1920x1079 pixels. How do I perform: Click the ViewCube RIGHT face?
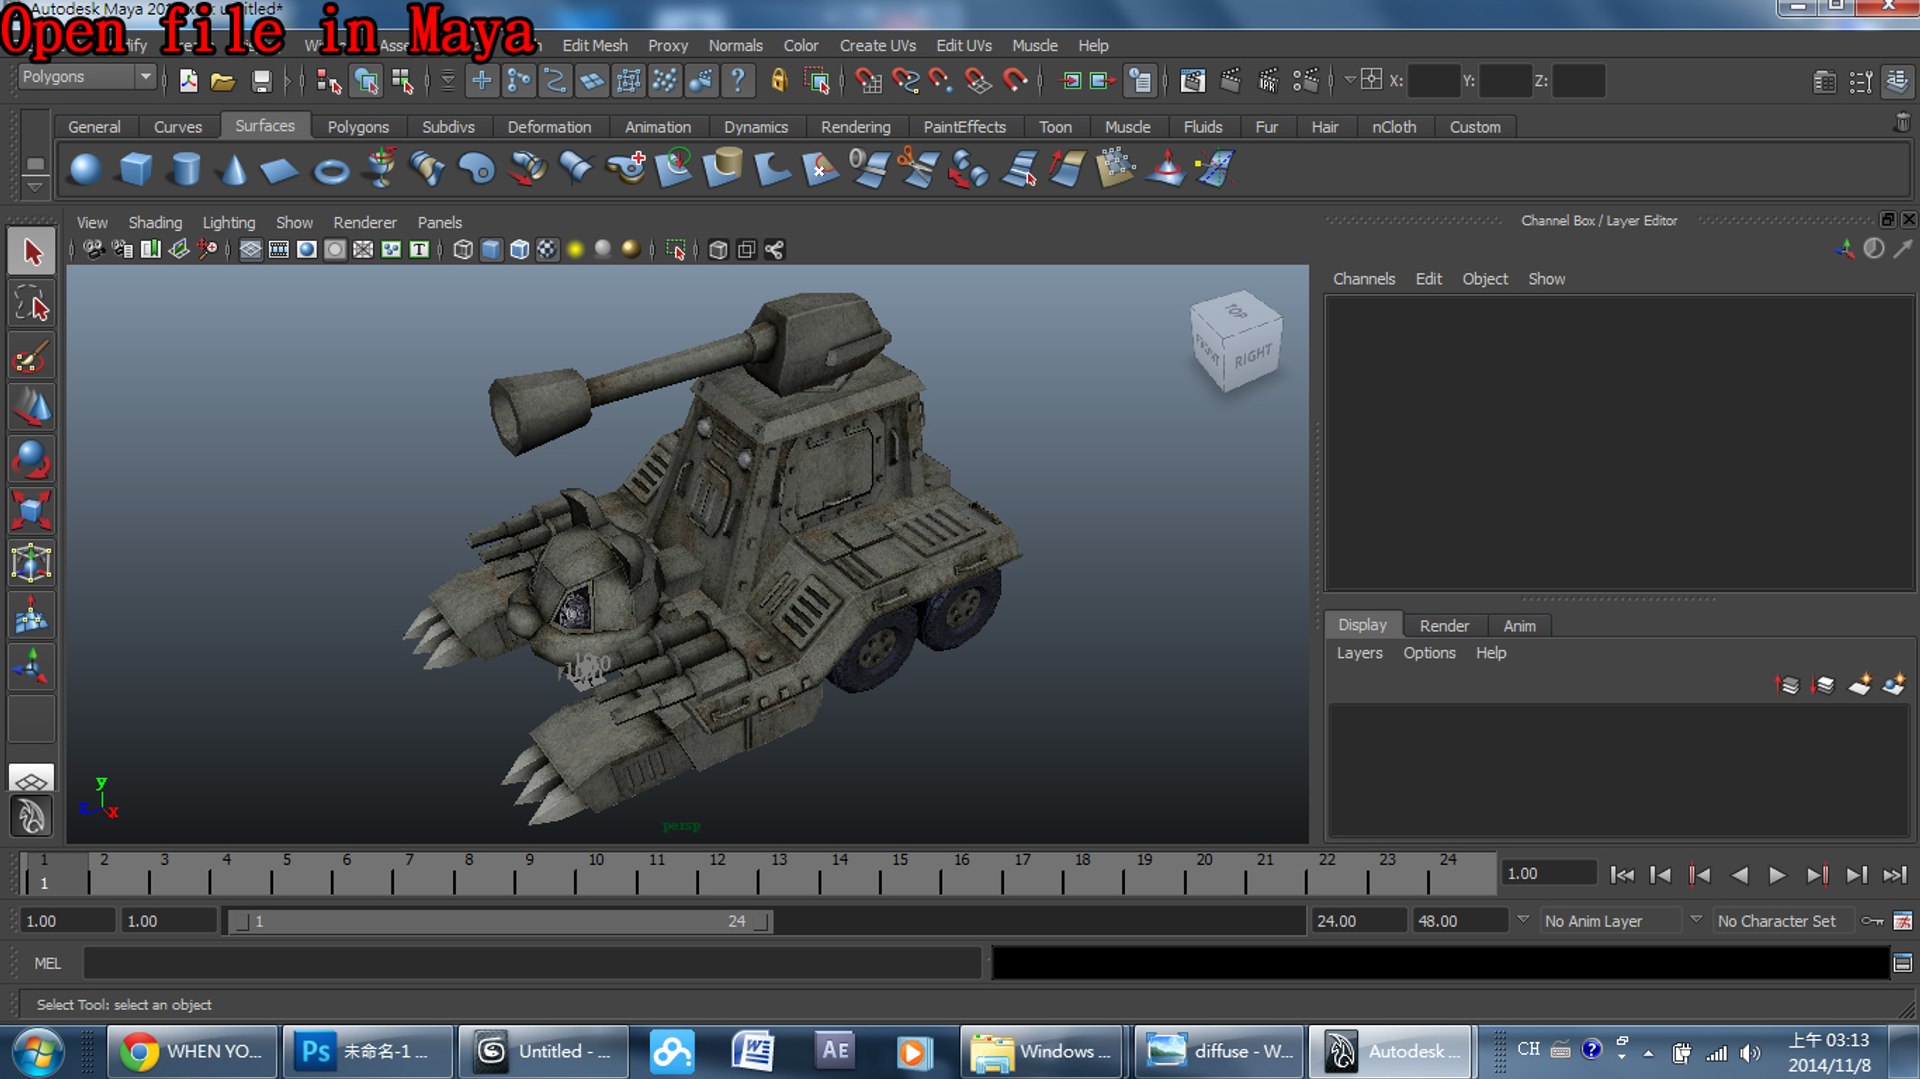click(x=1252, y=355)
